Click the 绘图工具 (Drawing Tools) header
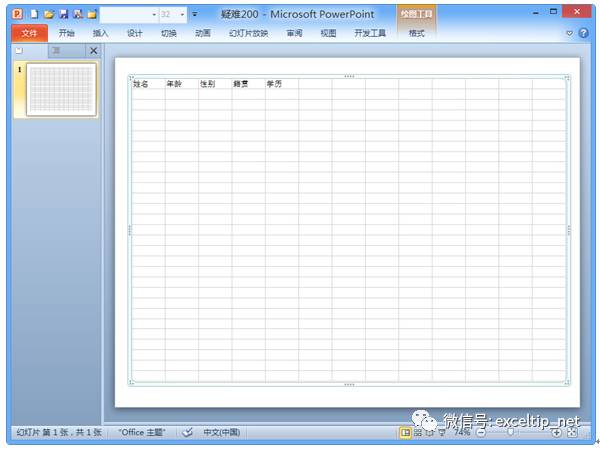 point(416,15)
